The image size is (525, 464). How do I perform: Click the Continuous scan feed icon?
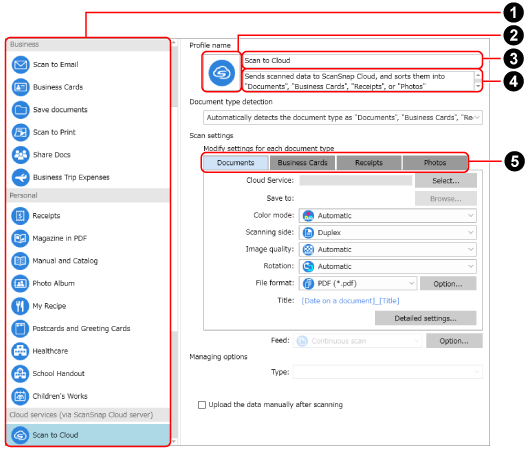(302, 341)
